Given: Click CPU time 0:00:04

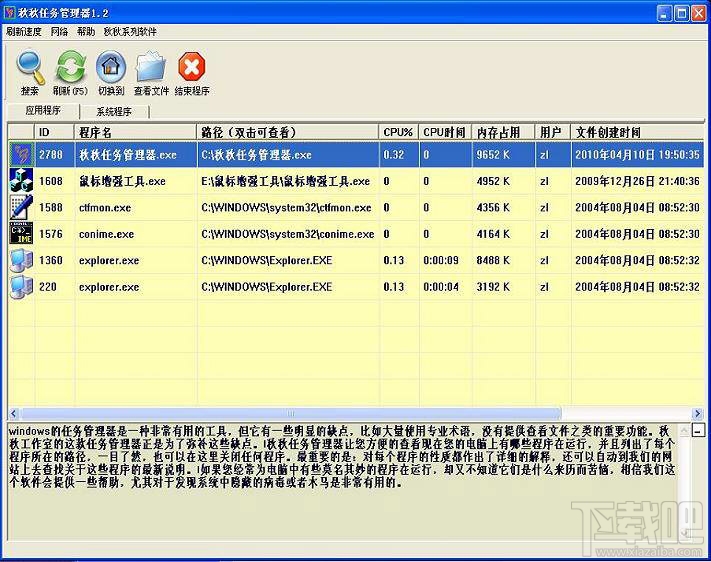Looking at the screenshot, I should pos(441,287).
